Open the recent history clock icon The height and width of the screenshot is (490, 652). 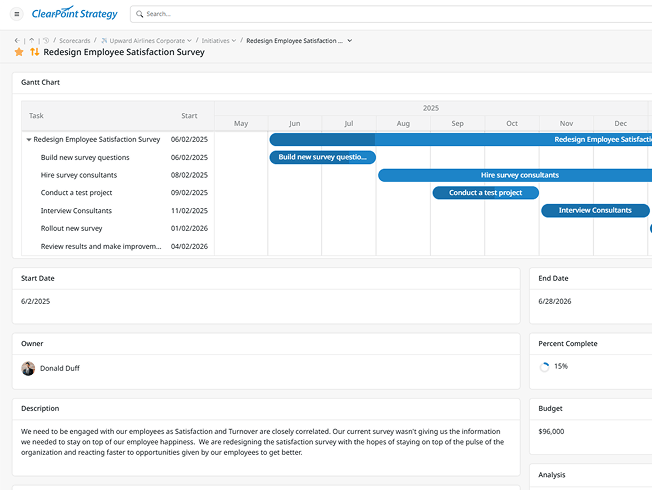click(x=46, y=40)
